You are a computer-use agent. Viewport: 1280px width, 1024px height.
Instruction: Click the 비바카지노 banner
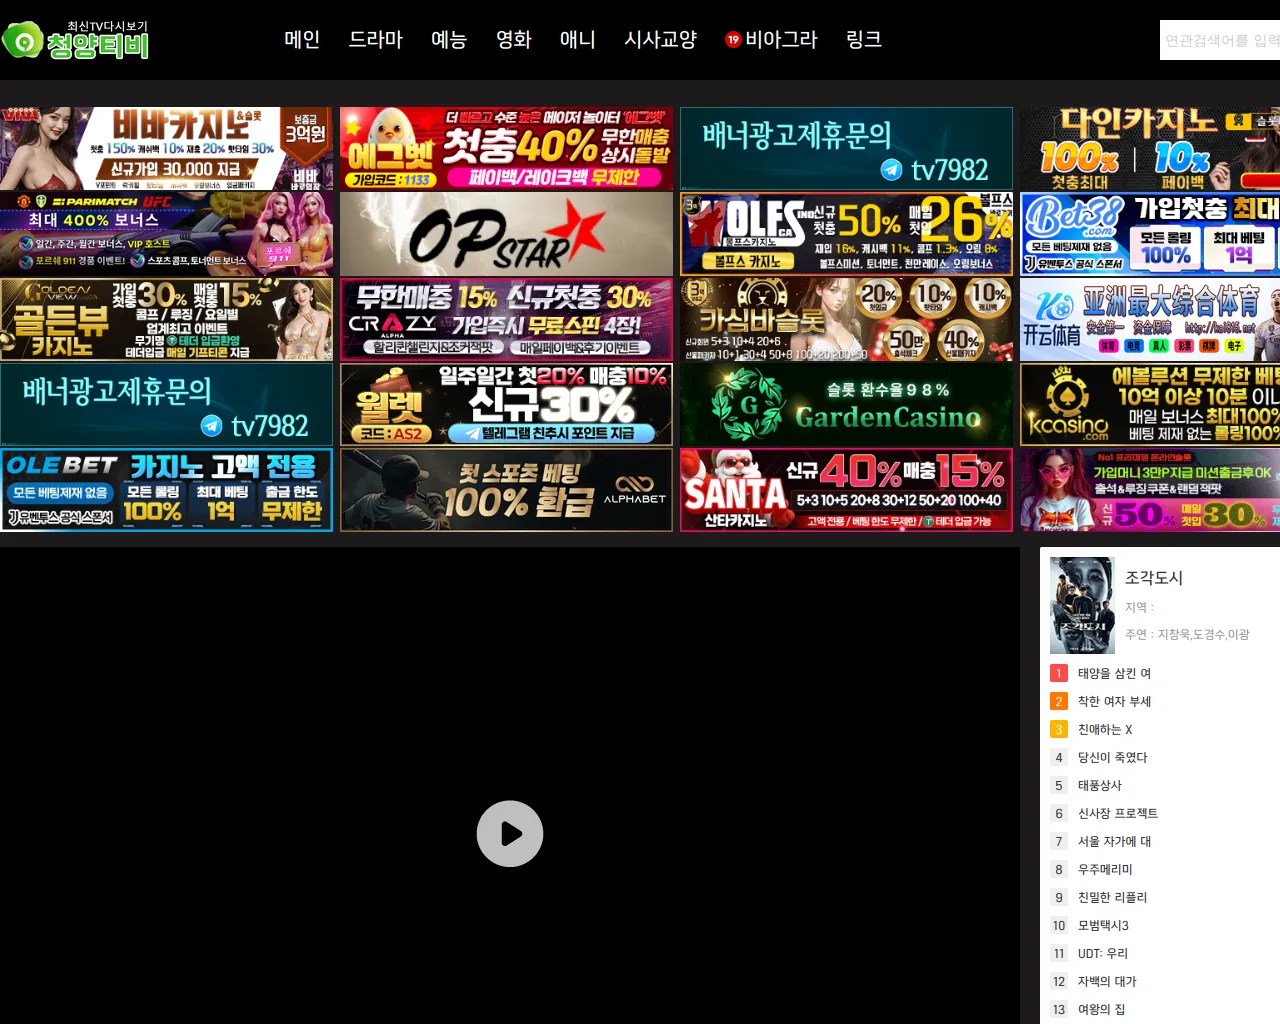(166, 149)
